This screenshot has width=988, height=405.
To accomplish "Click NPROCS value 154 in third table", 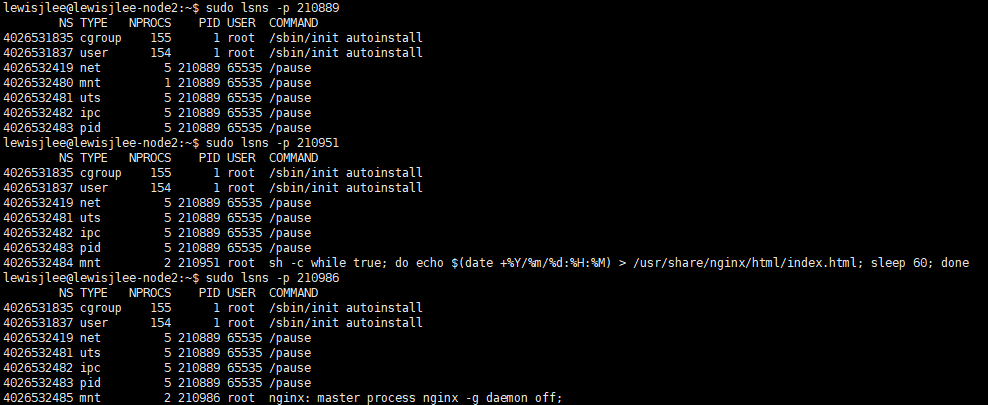I will (x=161, y=322).
